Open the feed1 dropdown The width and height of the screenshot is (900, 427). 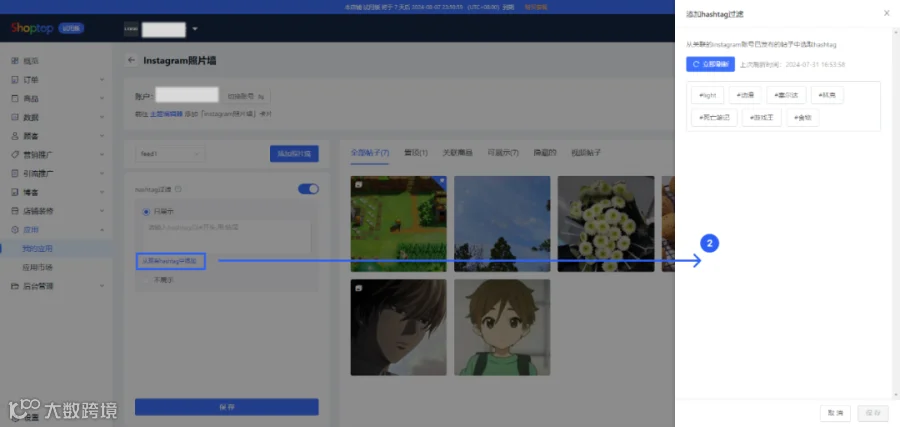coord(170,154)
